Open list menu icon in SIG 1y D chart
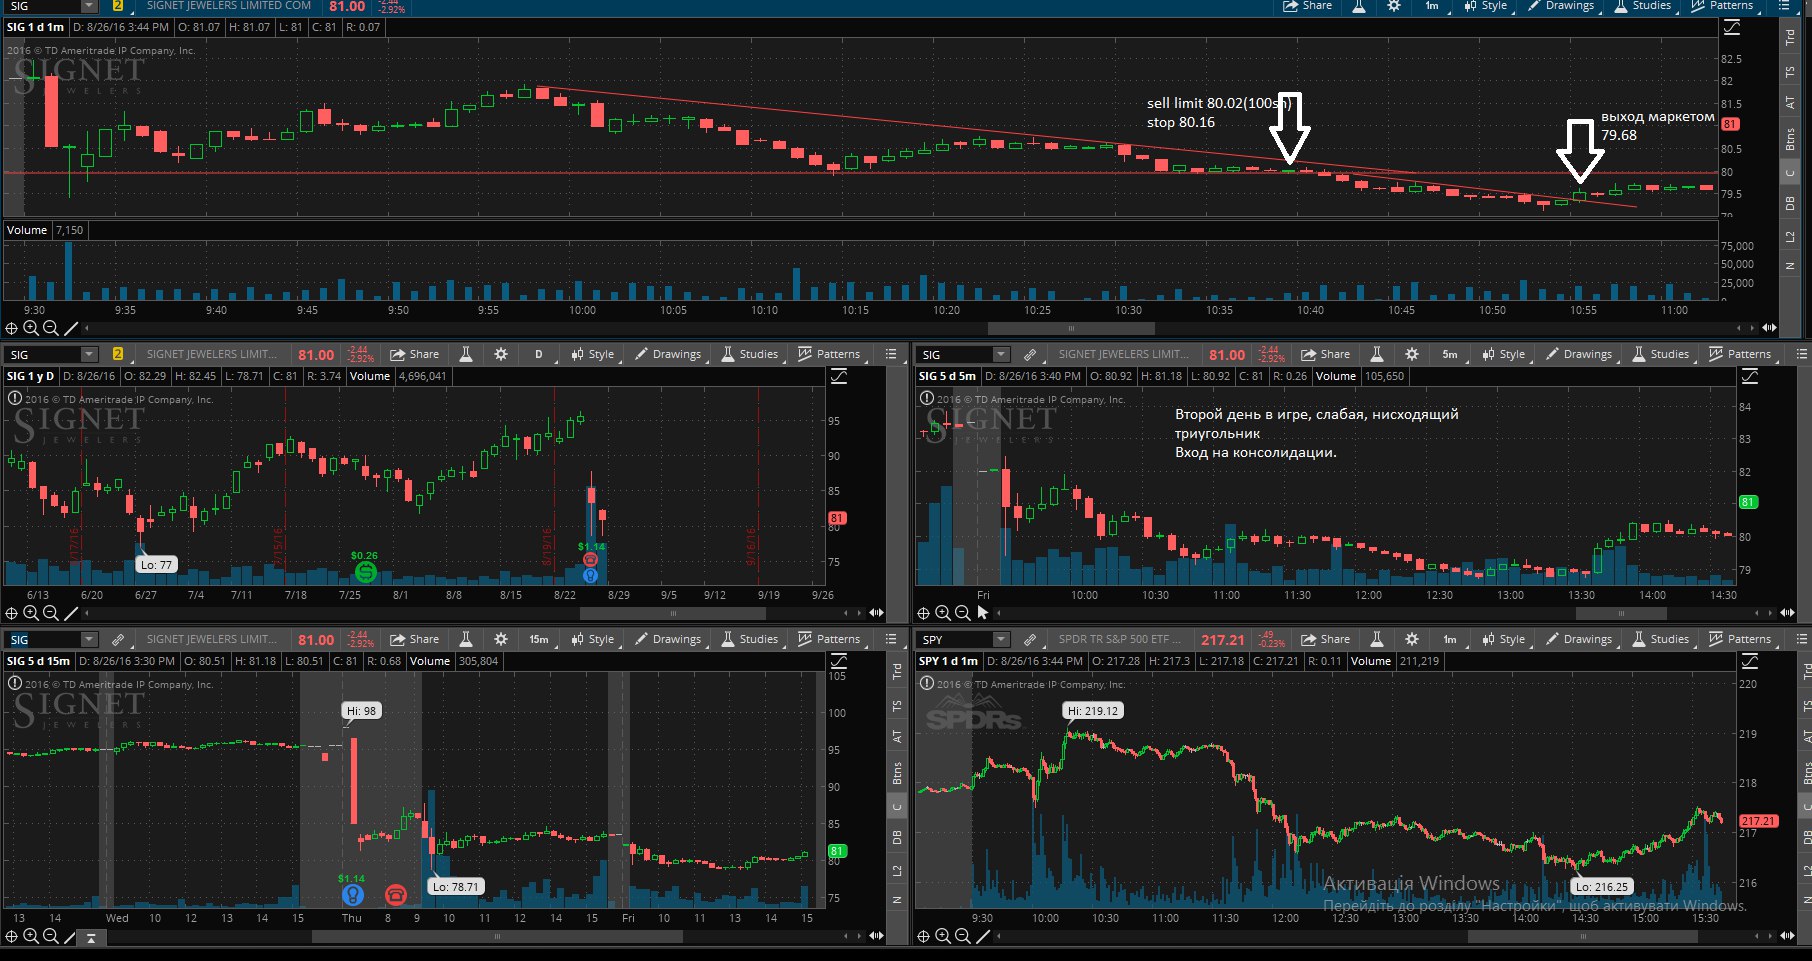Image resolution: width=1812 pixels, height=961 pixels. click(x=891, y=354)
